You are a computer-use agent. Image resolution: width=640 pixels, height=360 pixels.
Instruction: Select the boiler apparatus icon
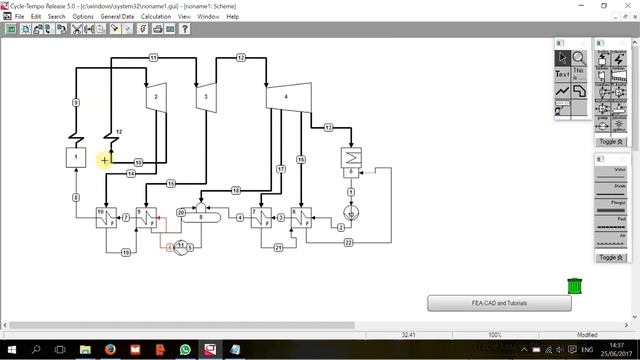[602, 59]
